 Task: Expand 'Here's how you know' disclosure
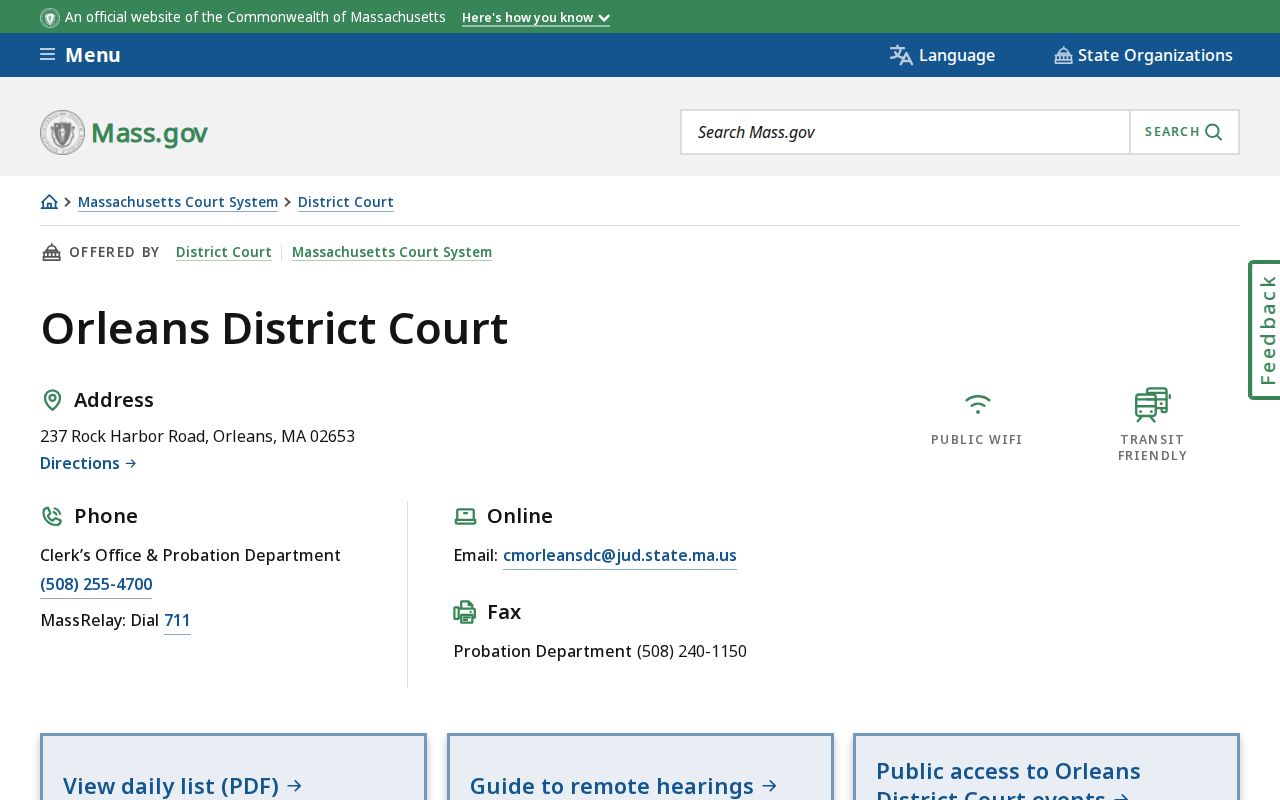click(536, 18)
